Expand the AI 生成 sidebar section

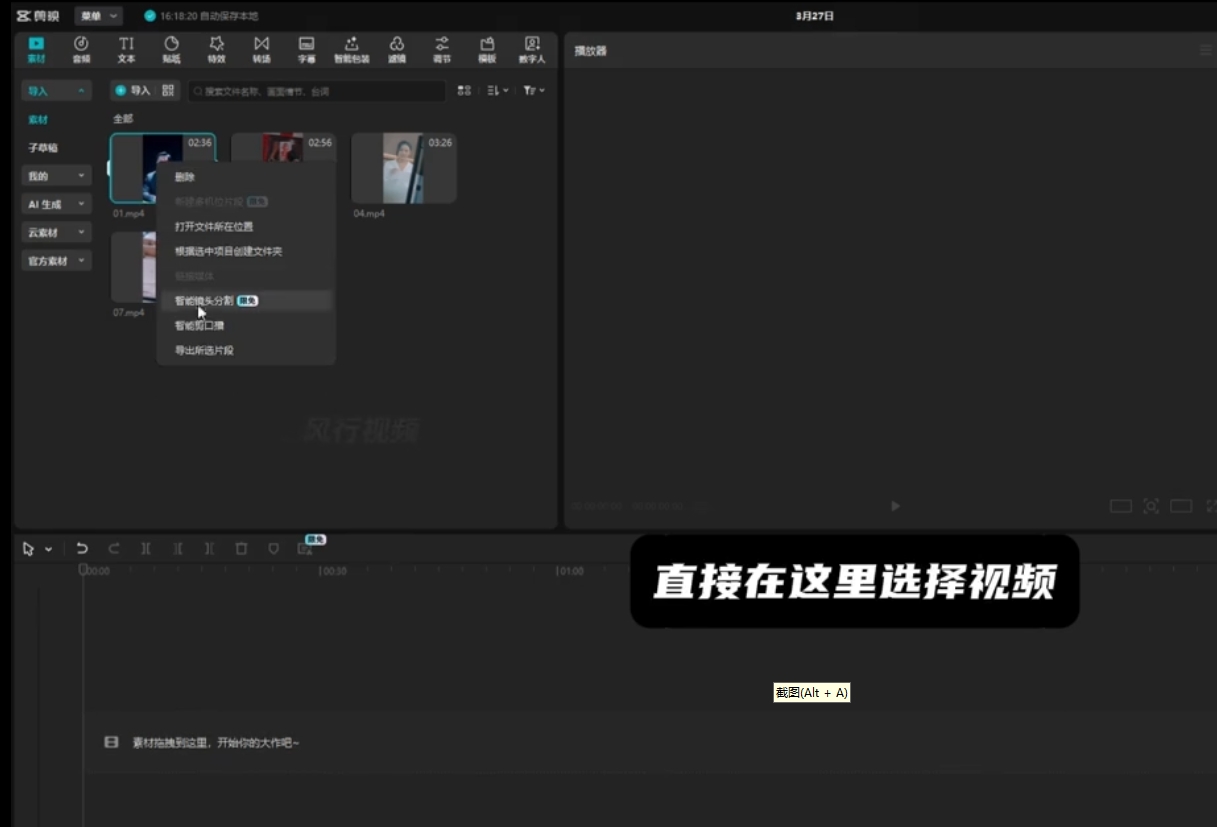pyautogui.click(x=56, y=204)
